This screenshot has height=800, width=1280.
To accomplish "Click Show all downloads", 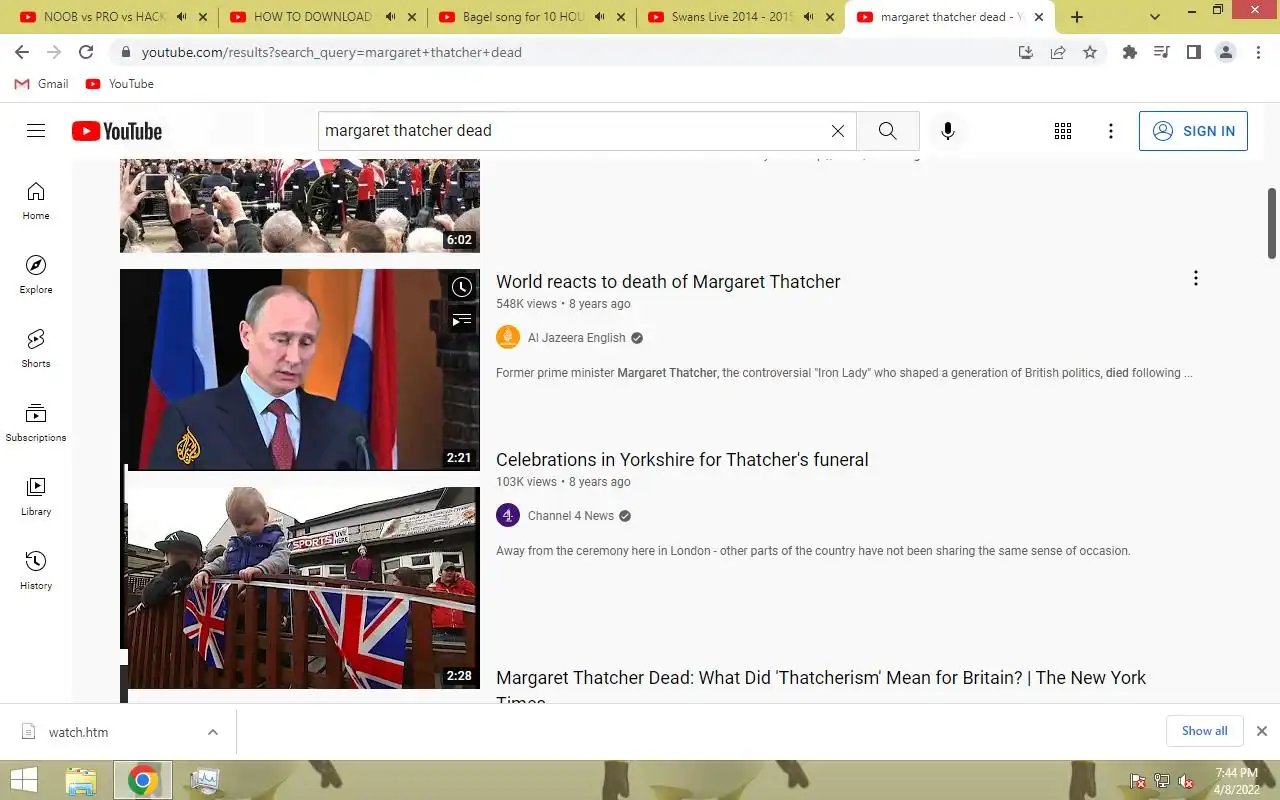I will pos(1204,731).
